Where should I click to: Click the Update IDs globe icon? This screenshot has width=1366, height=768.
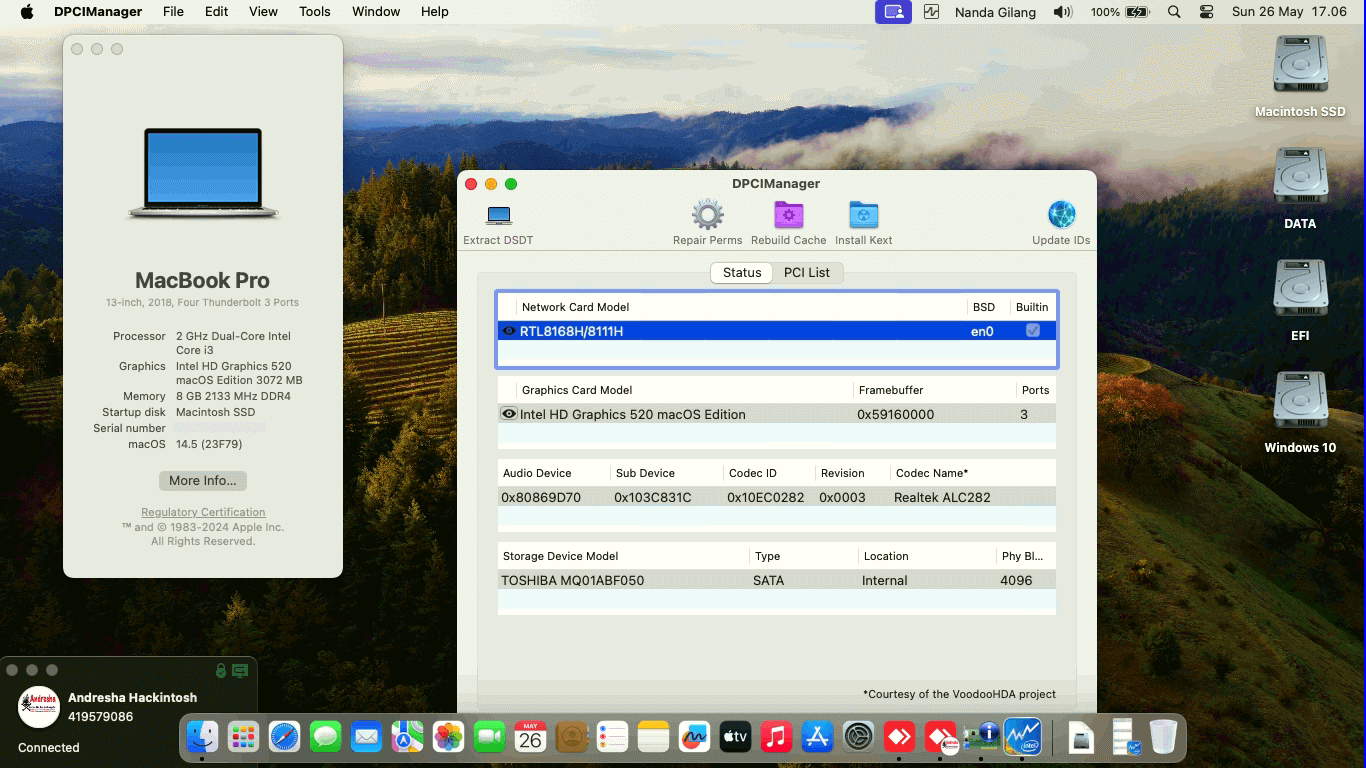pyautogui.click(x=1061, y=215)
